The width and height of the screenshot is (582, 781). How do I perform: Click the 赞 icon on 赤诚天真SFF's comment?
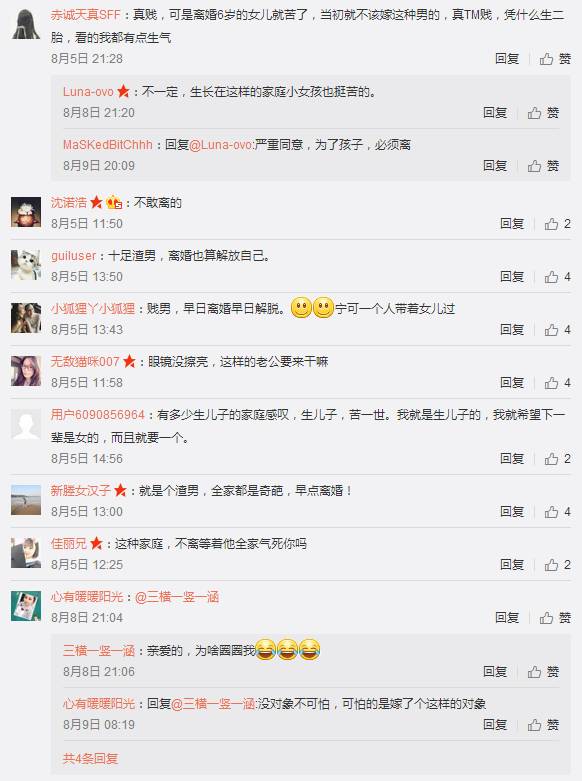(555, 59)
